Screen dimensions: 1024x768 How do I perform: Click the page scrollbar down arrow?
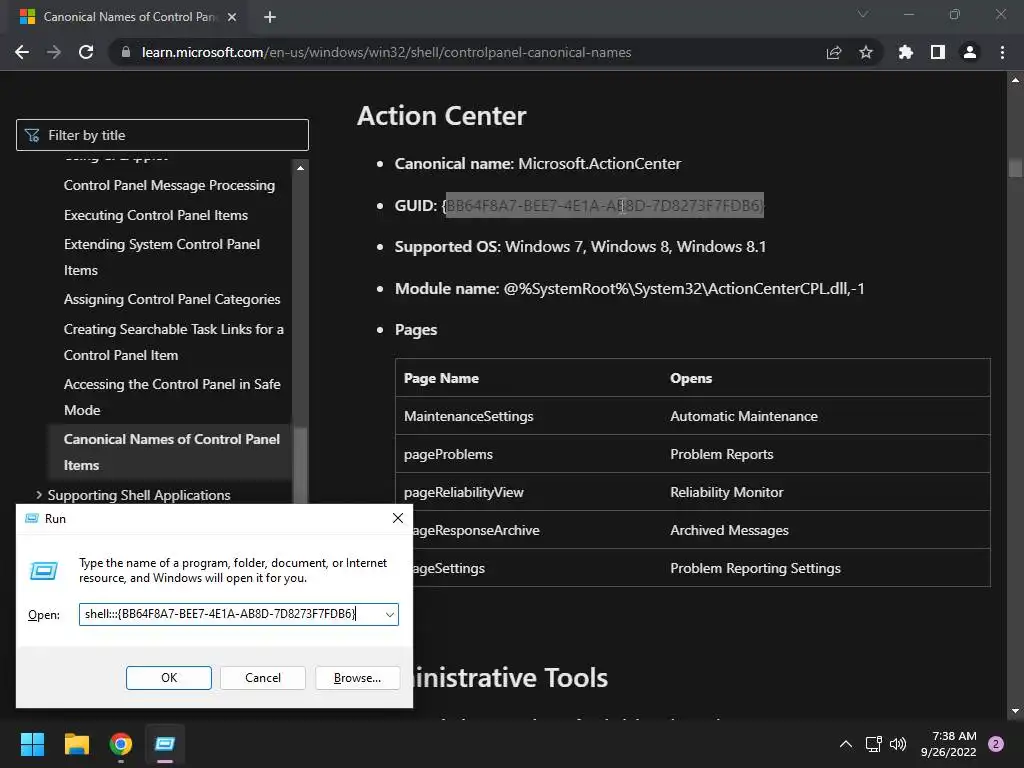pyautogui.click(x=1015, y=711)
